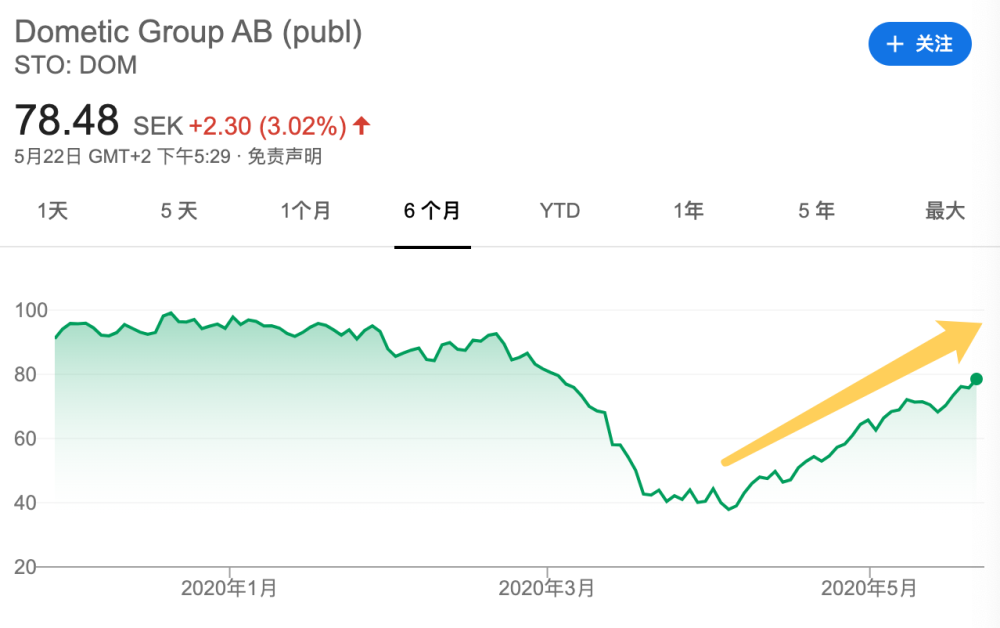Click the 2020年3月 axis label
Viewport: 1000px width, 628px height.
548,588
